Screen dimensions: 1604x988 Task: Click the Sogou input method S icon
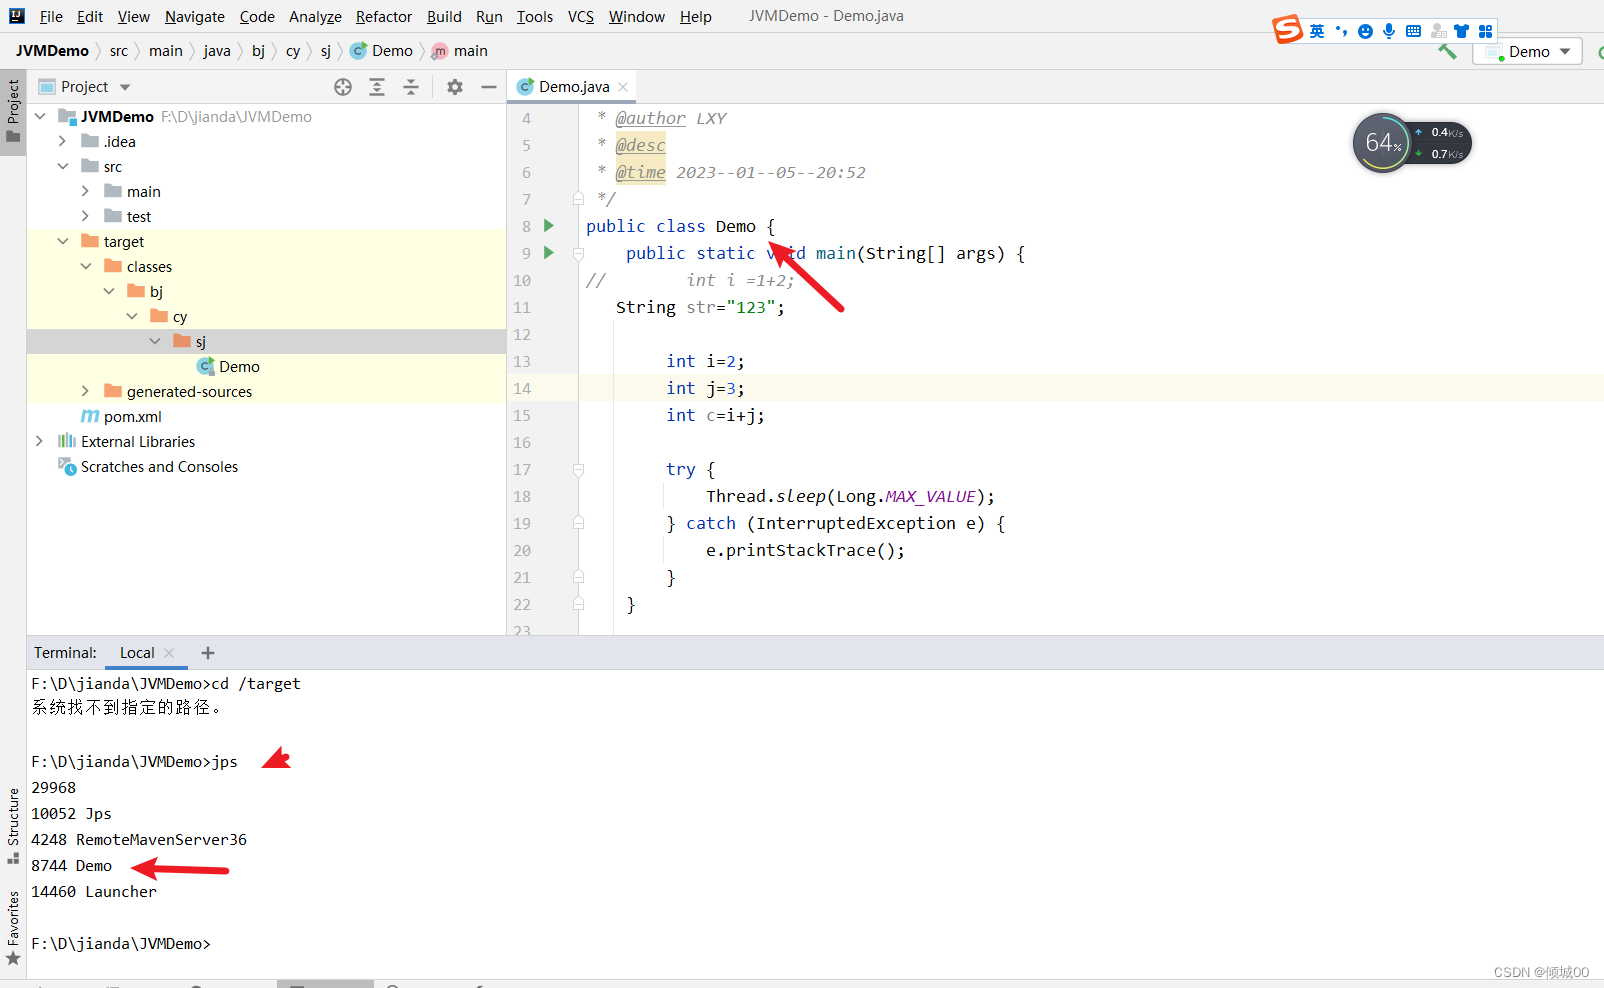coord(1288,30)
